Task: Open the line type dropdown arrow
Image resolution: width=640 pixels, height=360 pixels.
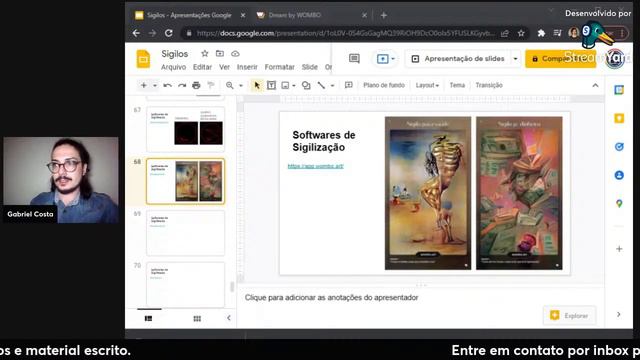Action: 332,86
